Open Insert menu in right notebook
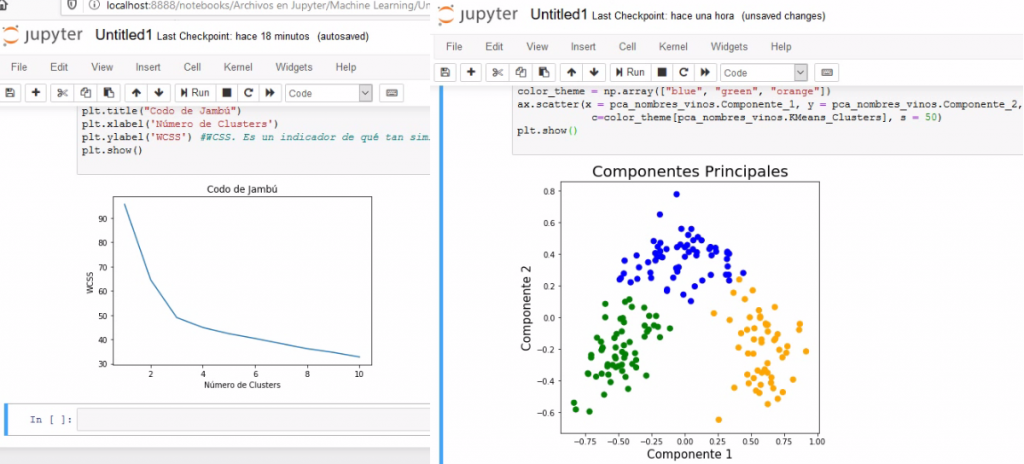The width and height of the screenshot is (1024, 464). 583,46
